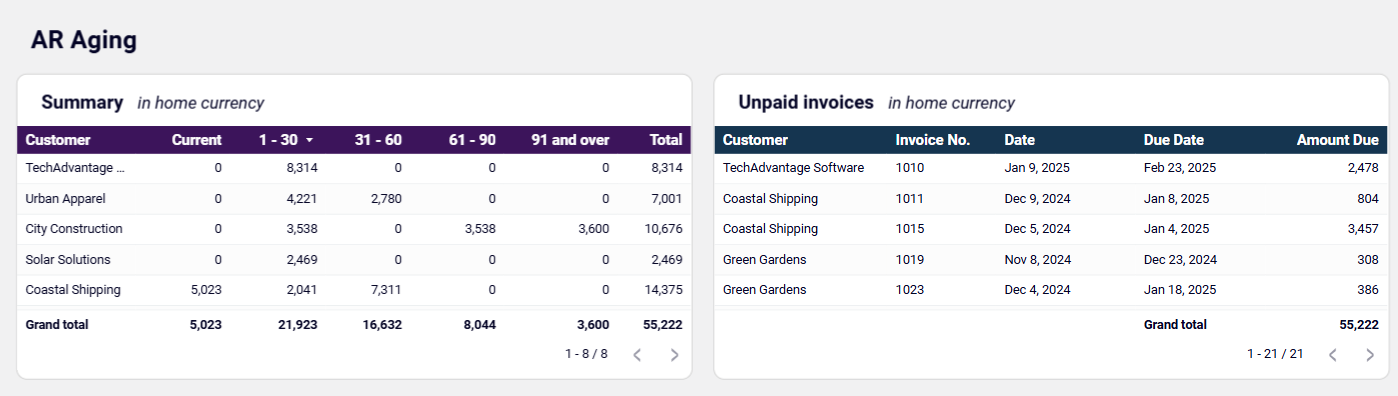Click Grand total label in Unpaid invoices
This screenshot has width=1398, height=396.
[x=1175, y=325]
